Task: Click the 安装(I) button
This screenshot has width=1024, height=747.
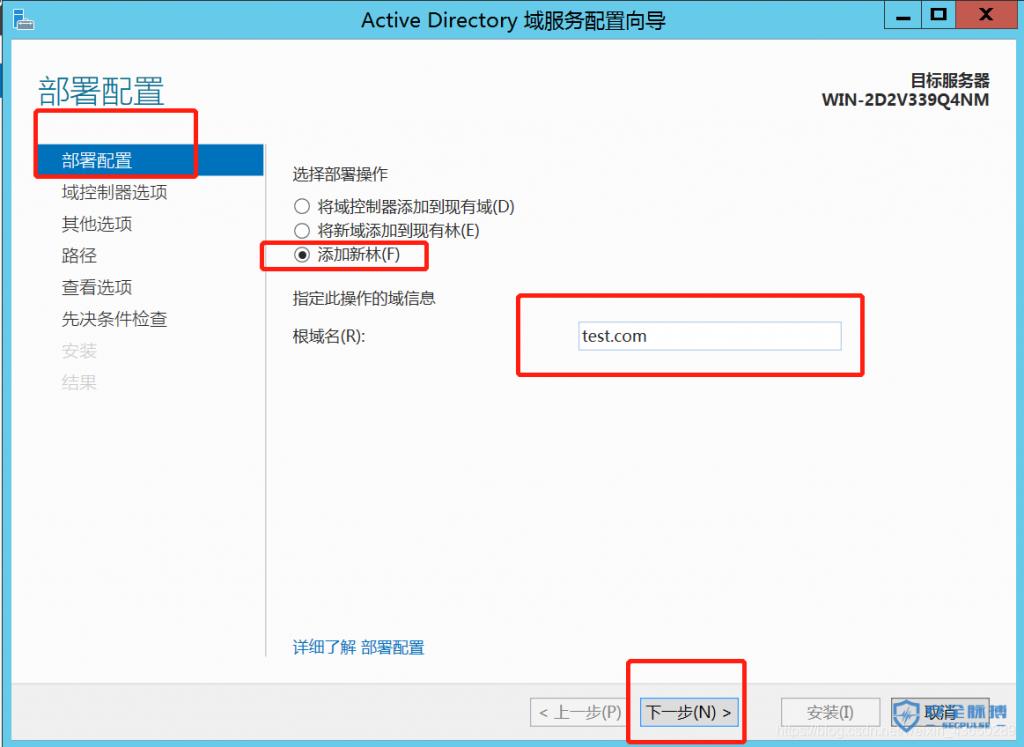Action: click(829, 712)
